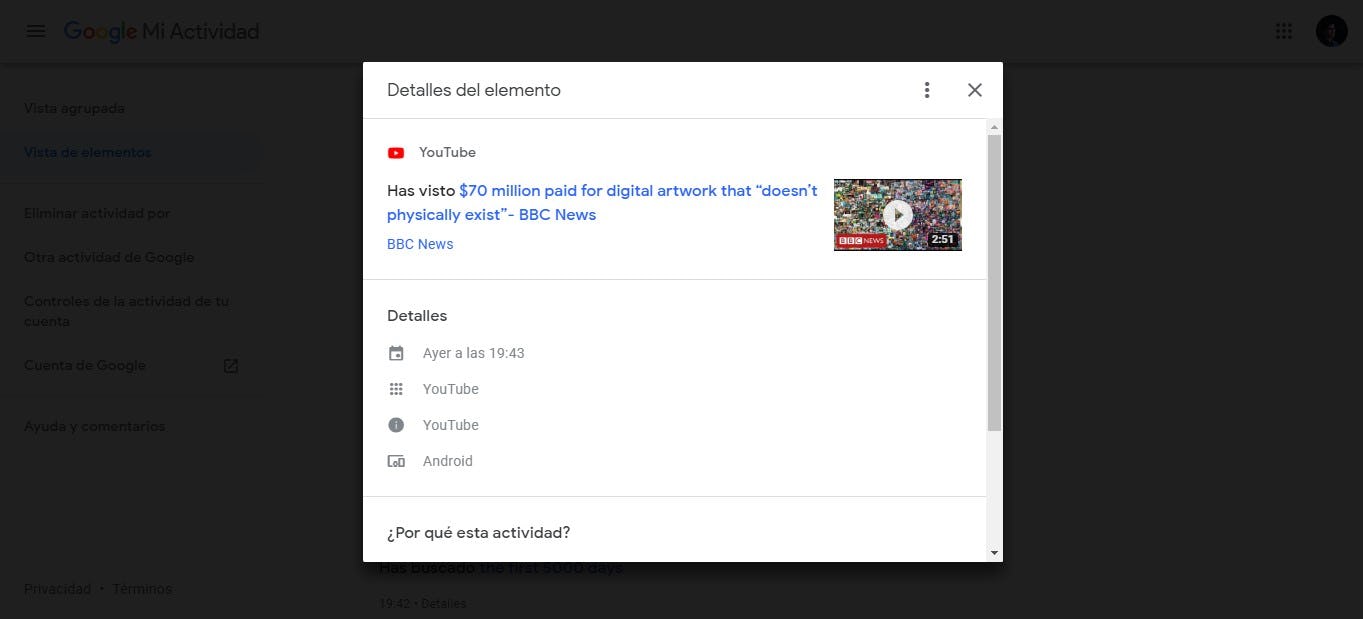Expand the ¿Por qué esta actividad? section
The width and height of the screenshot is (1363, 619).
tap(478, 532)
